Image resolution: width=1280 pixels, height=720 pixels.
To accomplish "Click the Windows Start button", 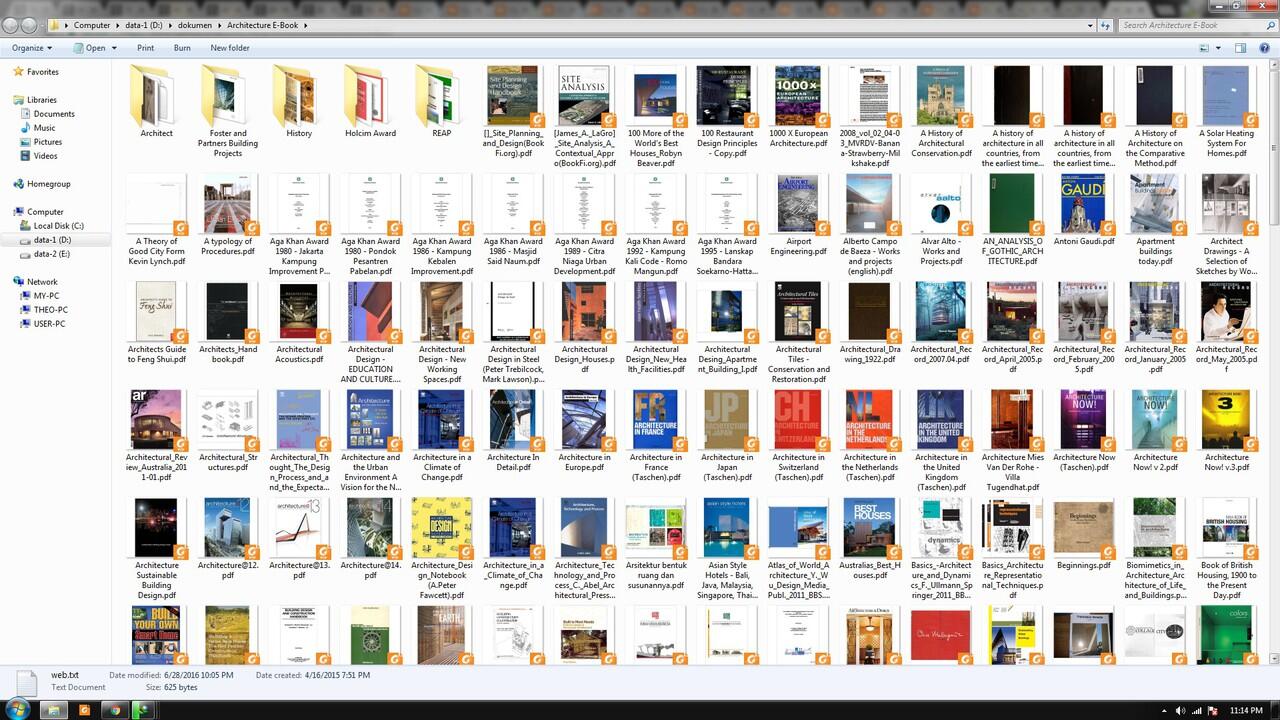I will [x=19, y=710].
